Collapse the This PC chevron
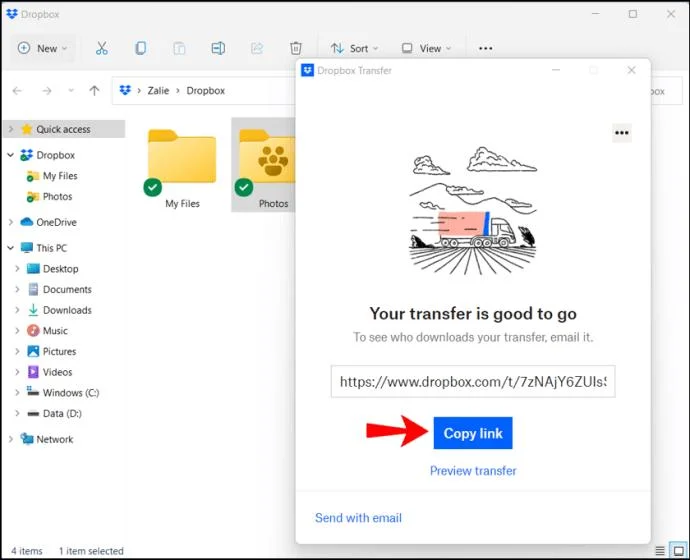This screenshot has height=560, width=690. (11, 248)
